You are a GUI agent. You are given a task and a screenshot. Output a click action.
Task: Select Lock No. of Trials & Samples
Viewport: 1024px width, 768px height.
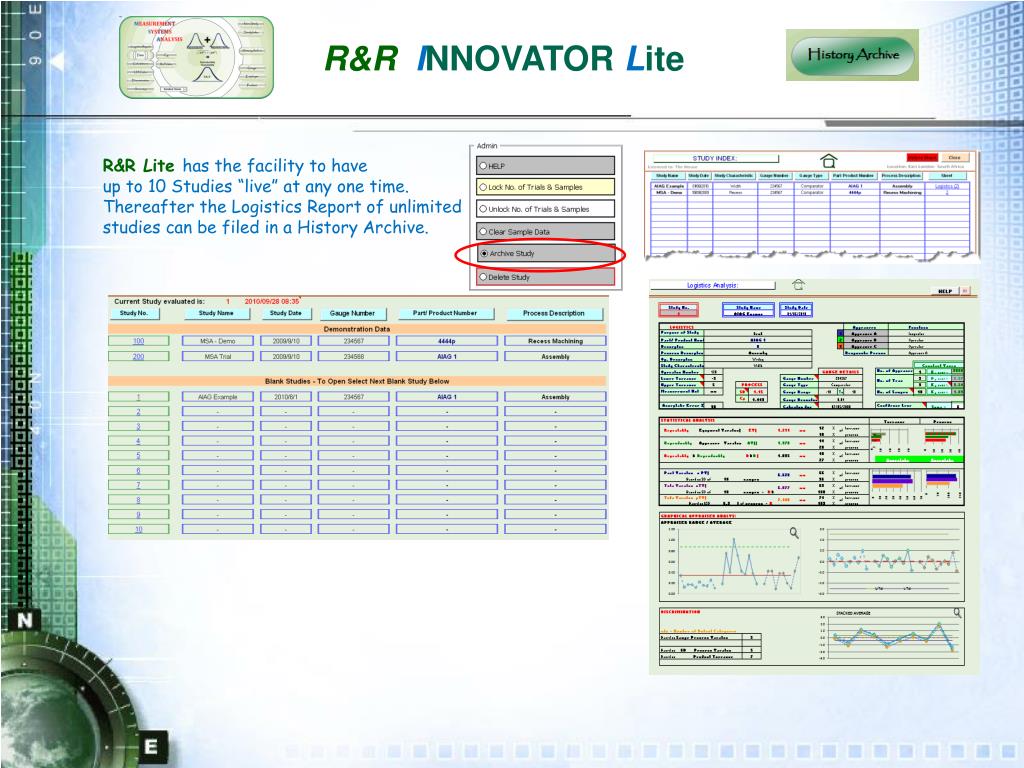545,187
